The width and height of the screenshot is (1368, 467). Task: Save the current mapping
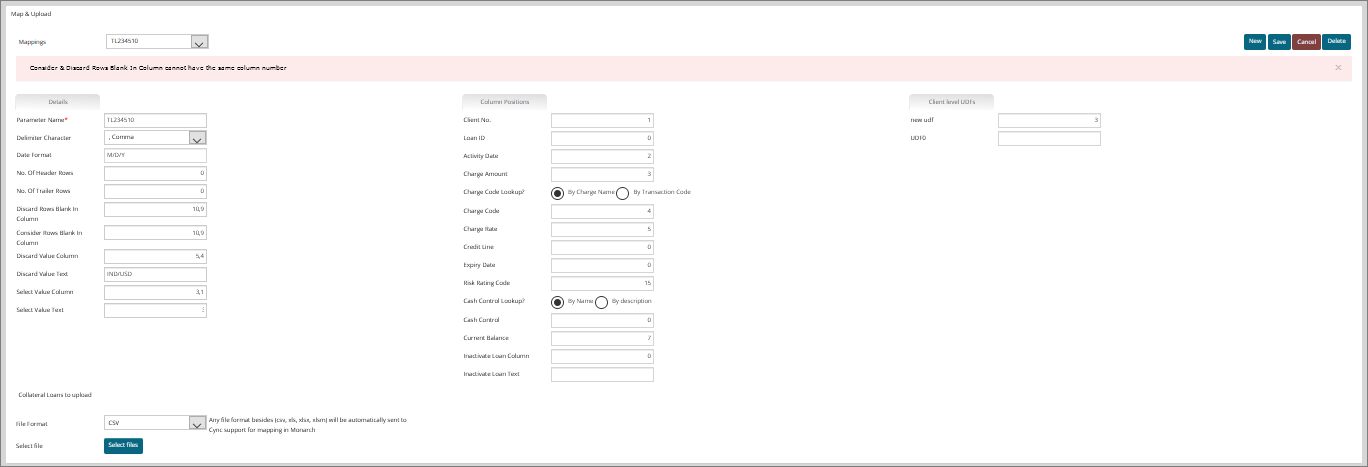[1279, 41]
